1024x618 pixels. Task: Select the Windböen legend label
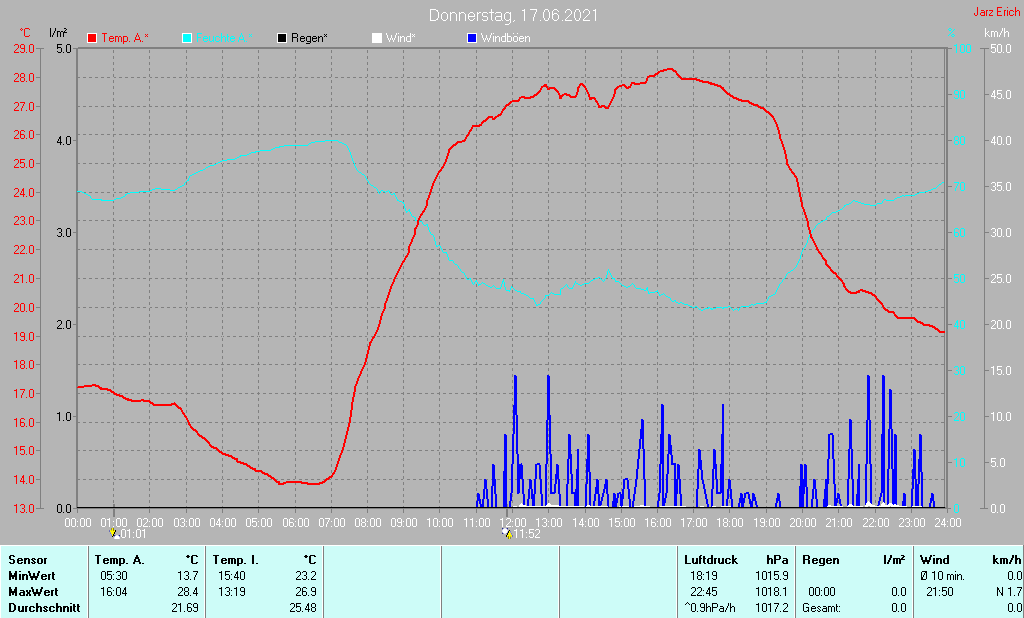tap(506, 38)
